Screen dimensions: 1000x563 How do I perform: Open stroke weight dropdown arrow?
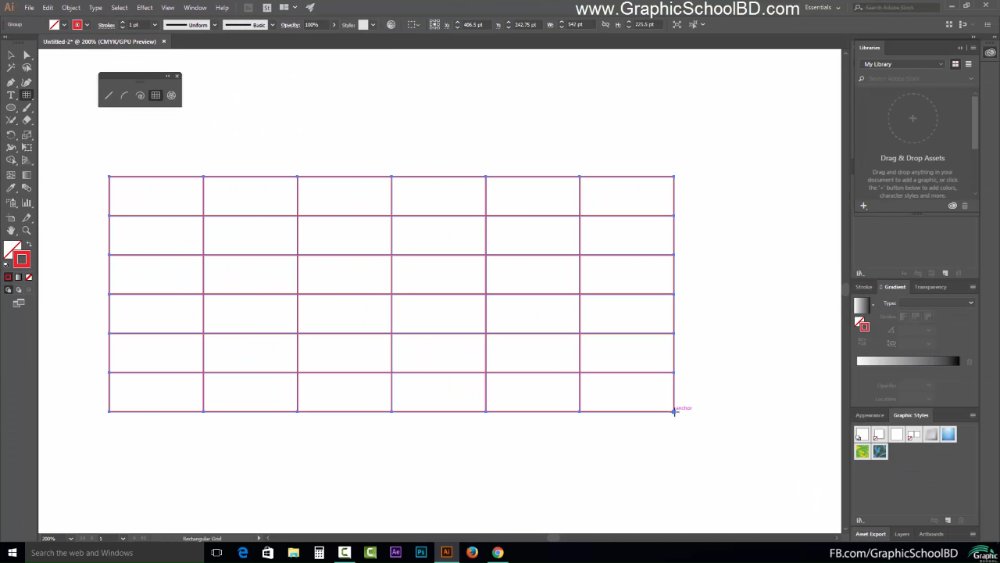tap(154, 25)
